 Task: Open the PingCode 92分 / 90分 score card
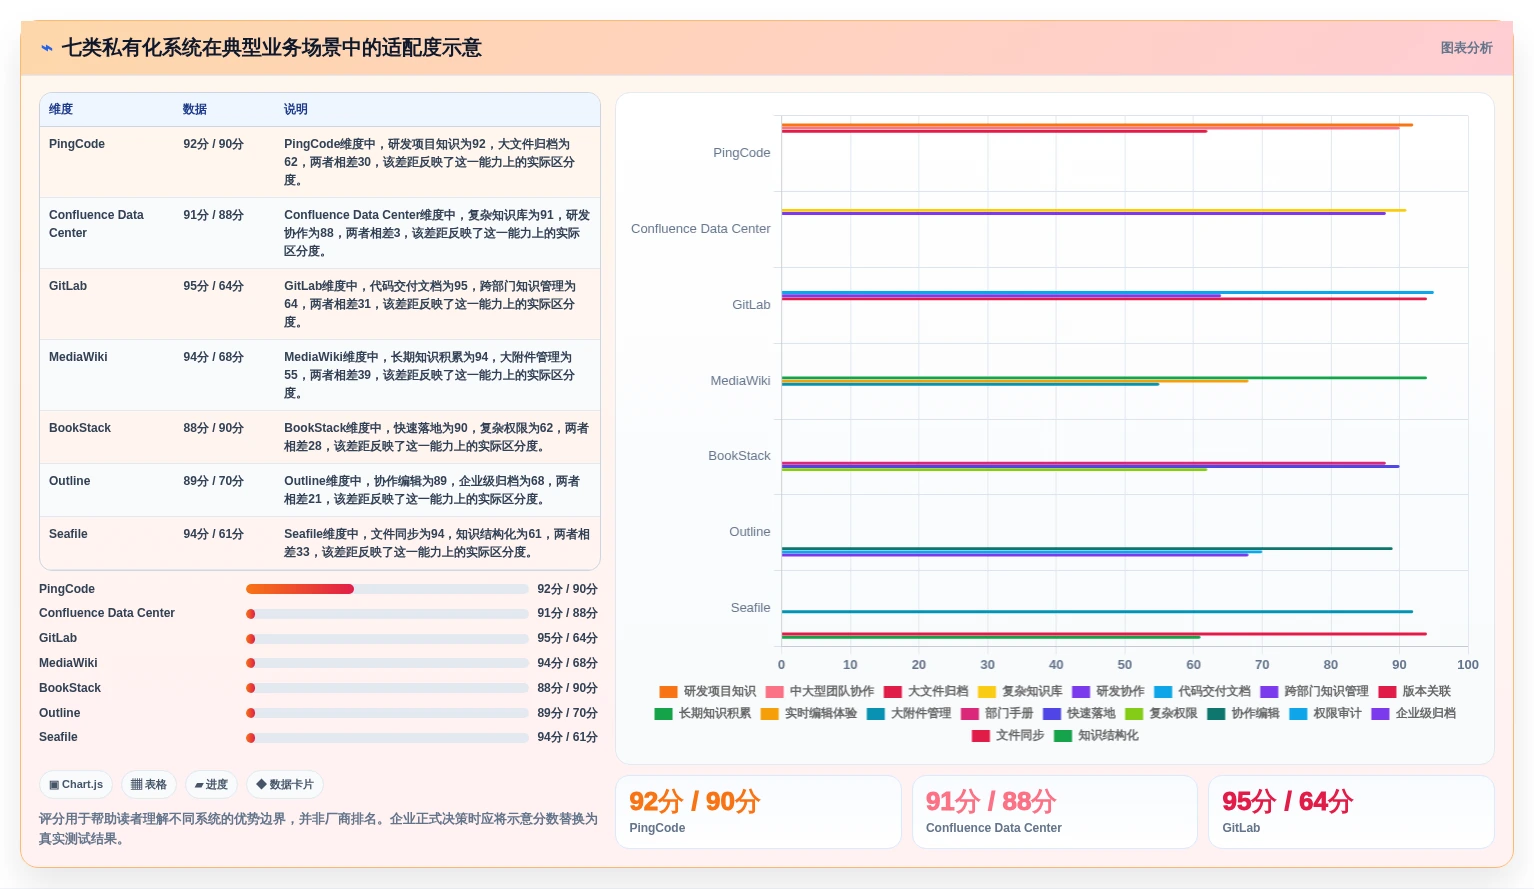click(x=758, y=812)
